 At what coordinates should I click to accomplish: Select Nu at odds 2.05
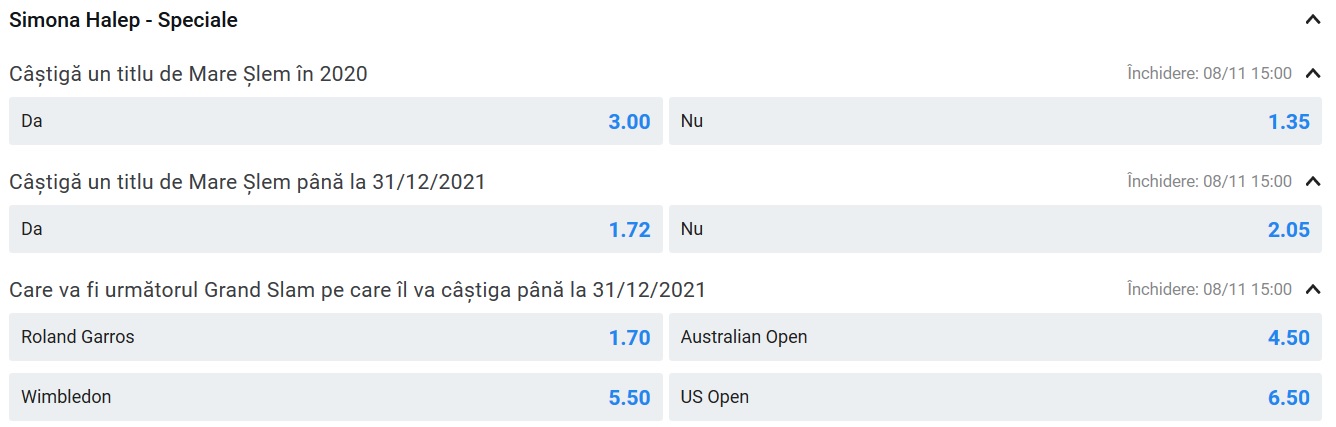tap(995, 229)
